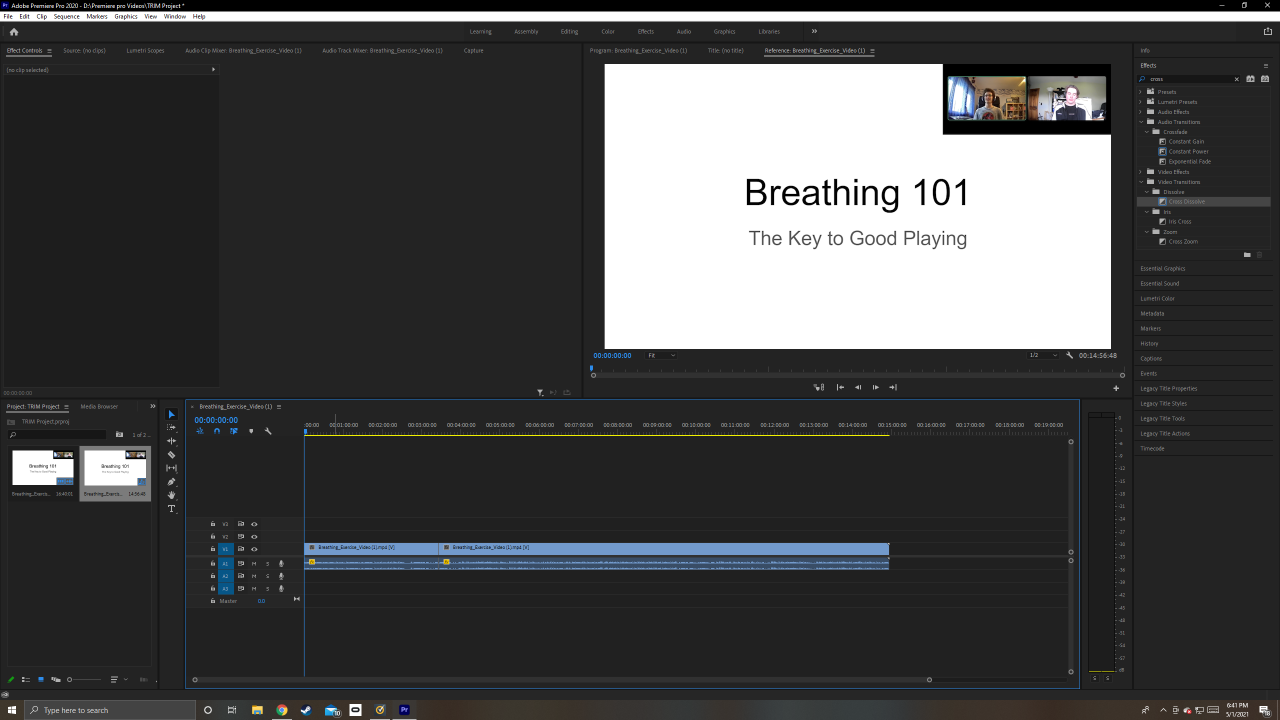Toggle lock on track V2
Screen dimensions: 1280x720
point(212,537)
